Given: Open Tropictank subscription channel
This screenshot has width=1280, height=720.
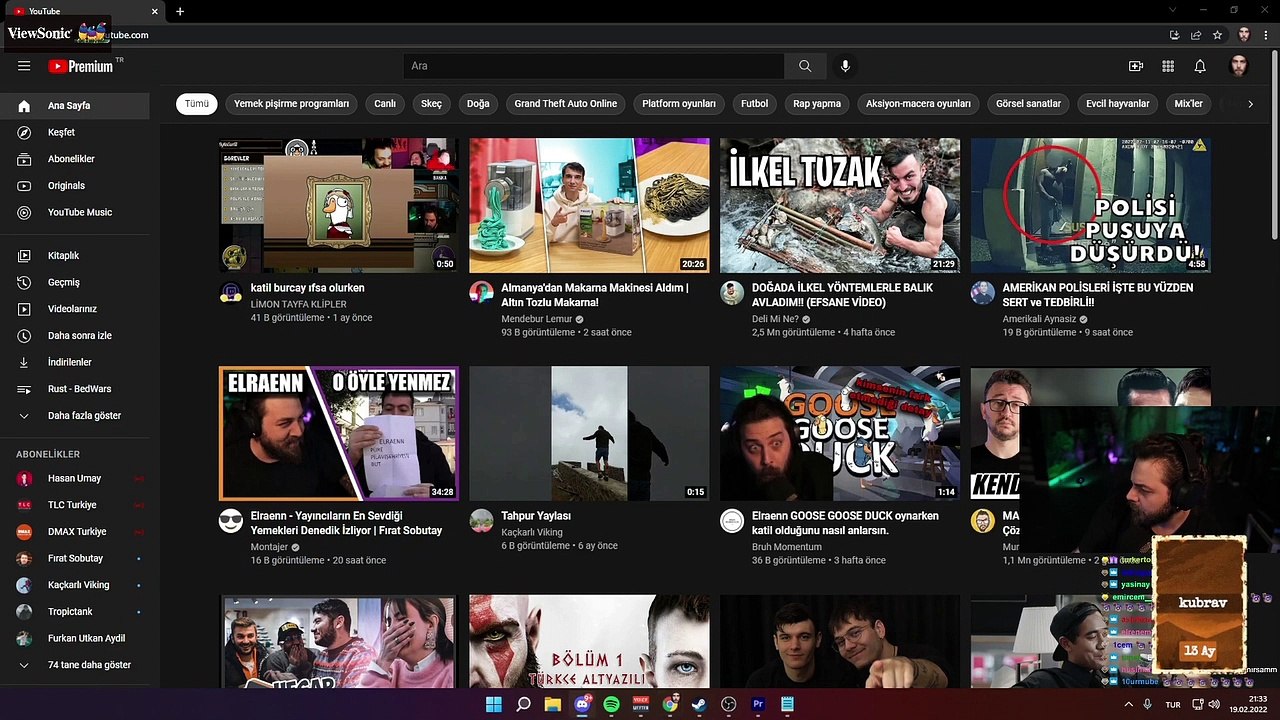Looking at the screenshot, I should click(x=75, y=611).
